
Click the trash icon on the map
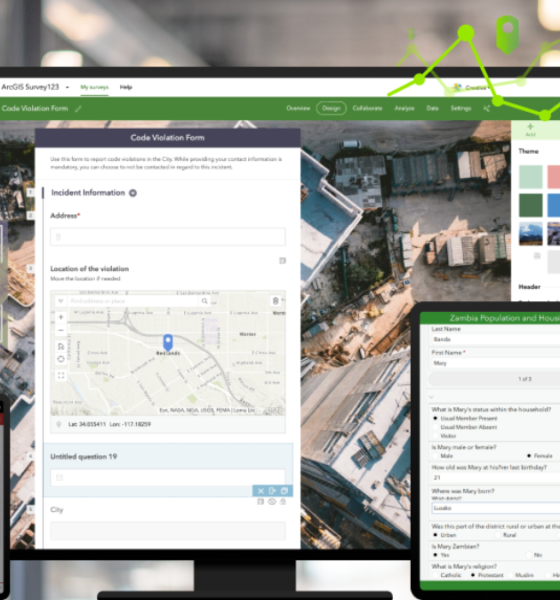click(x=275, y=301)
